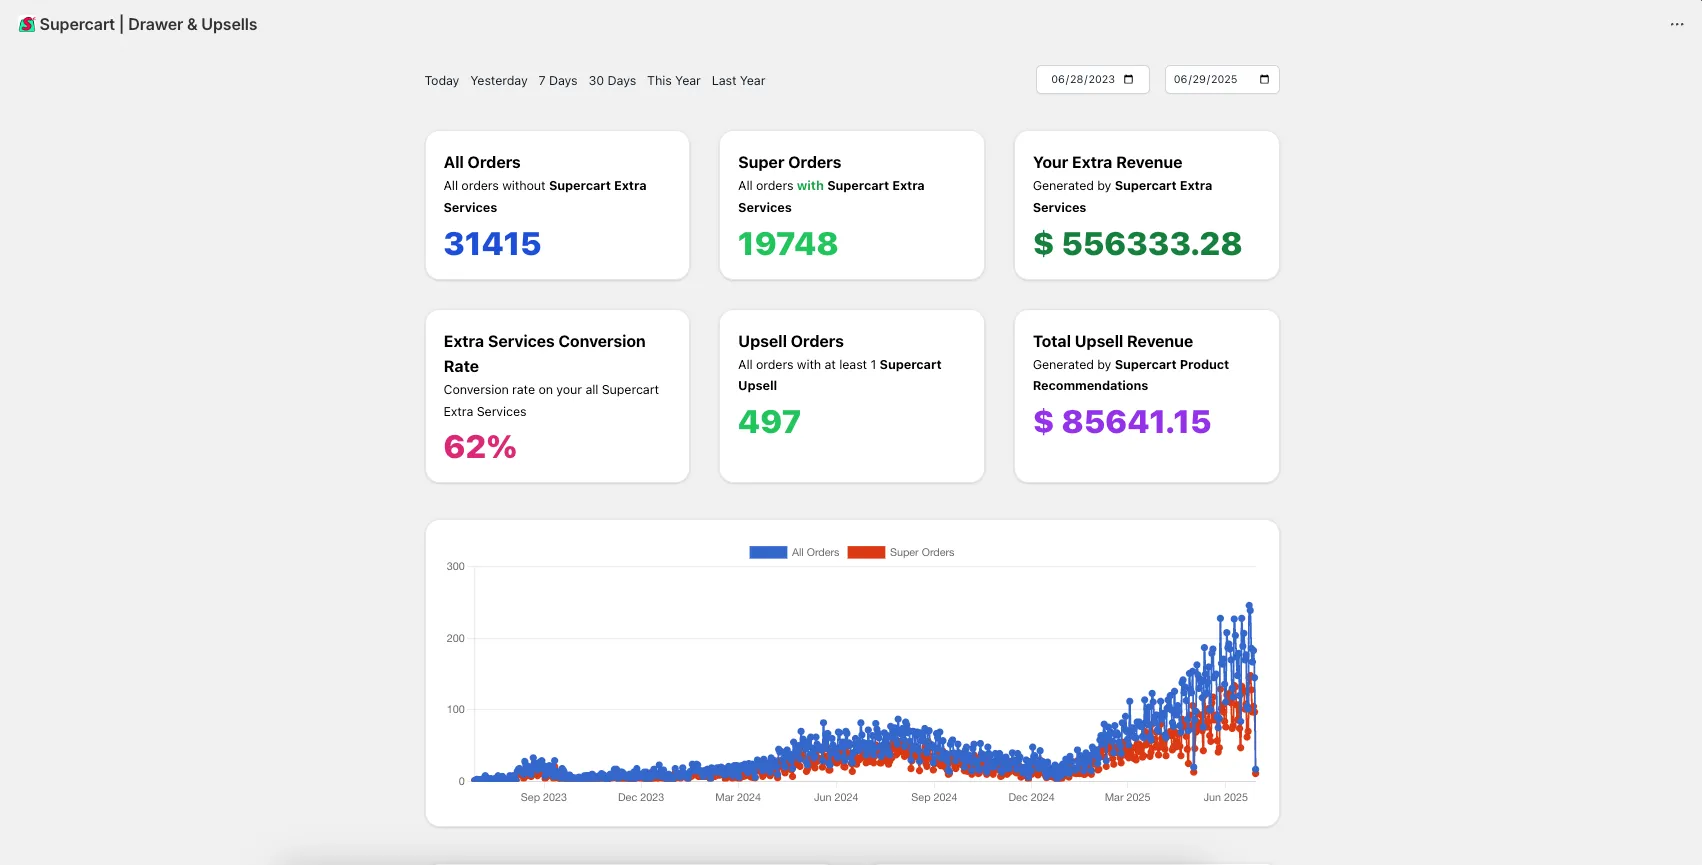Viewport: 1702px width, 865px height.
Task: Click the Mar 2024 x-axis label
Action: [738, 797]
